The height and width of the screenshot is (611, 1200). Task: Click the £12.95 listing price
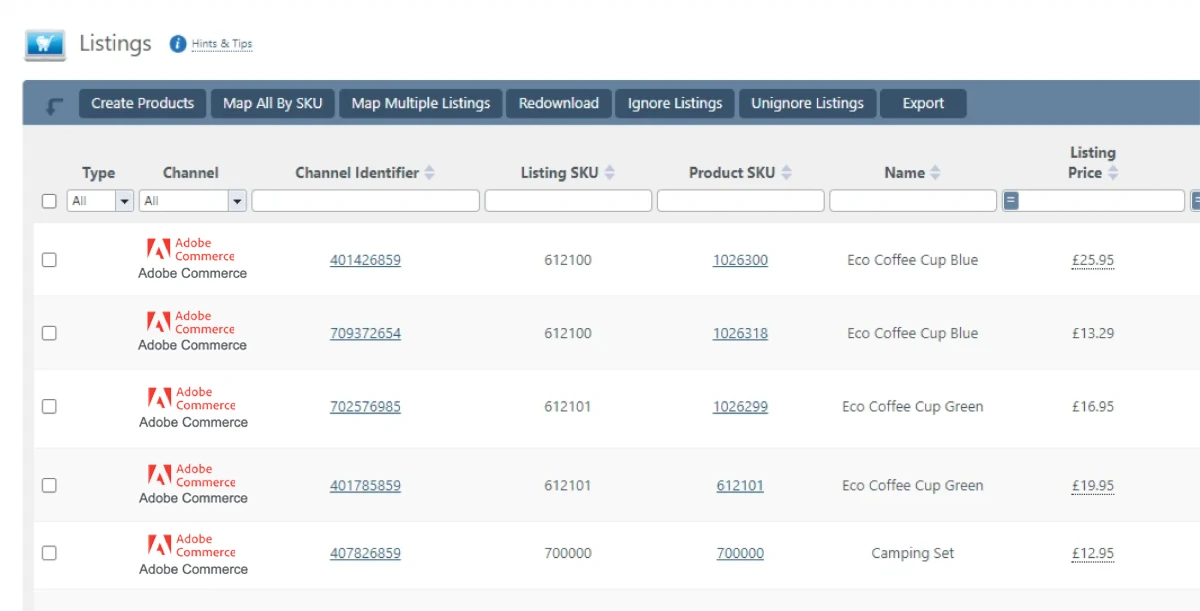tap(1092, 553)
